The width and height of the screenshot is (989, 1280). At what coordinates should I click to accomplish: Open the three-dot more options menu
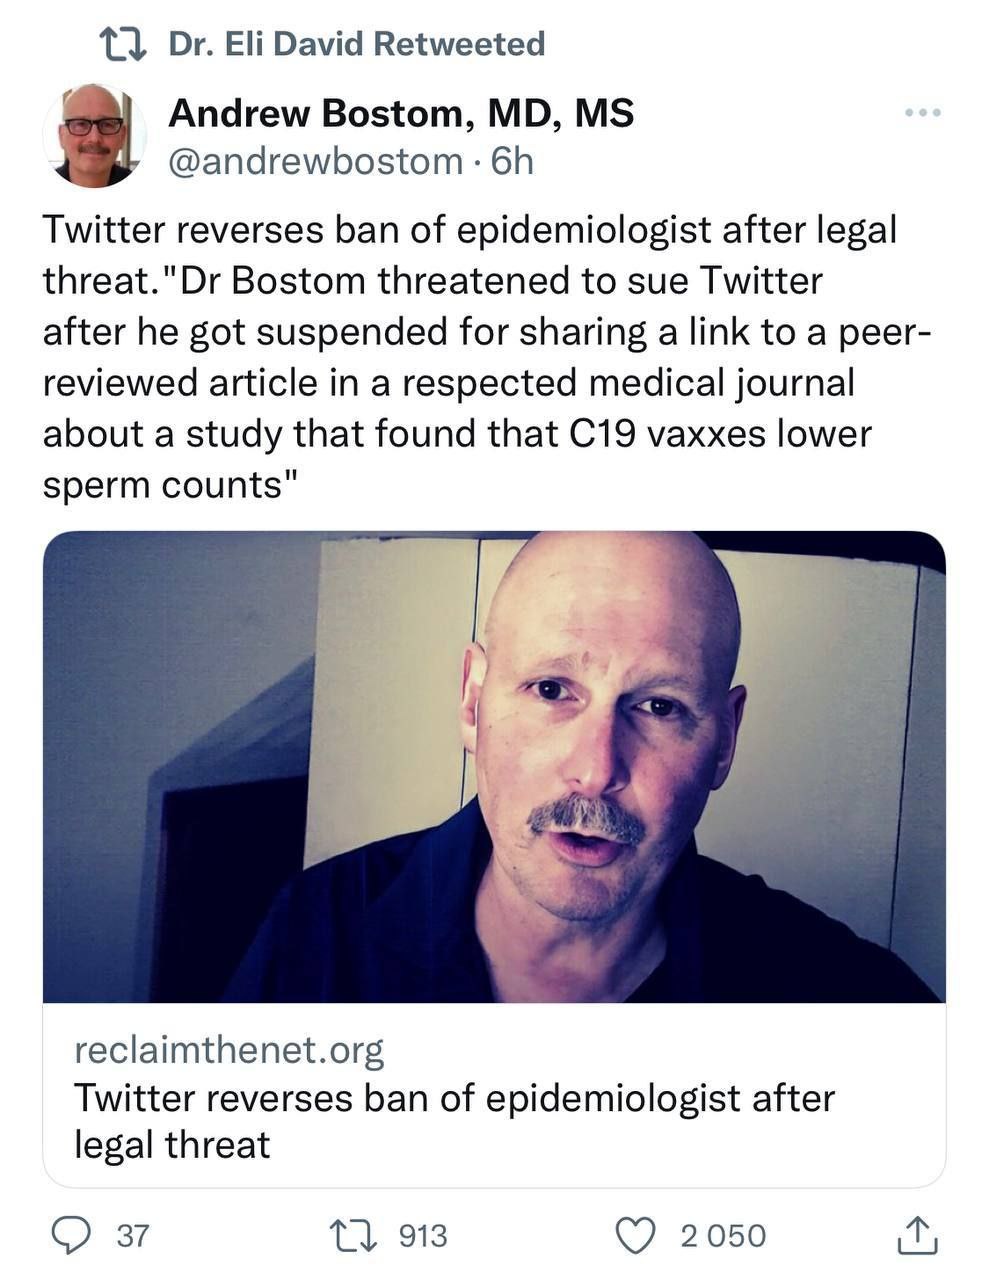coord(922,113)
